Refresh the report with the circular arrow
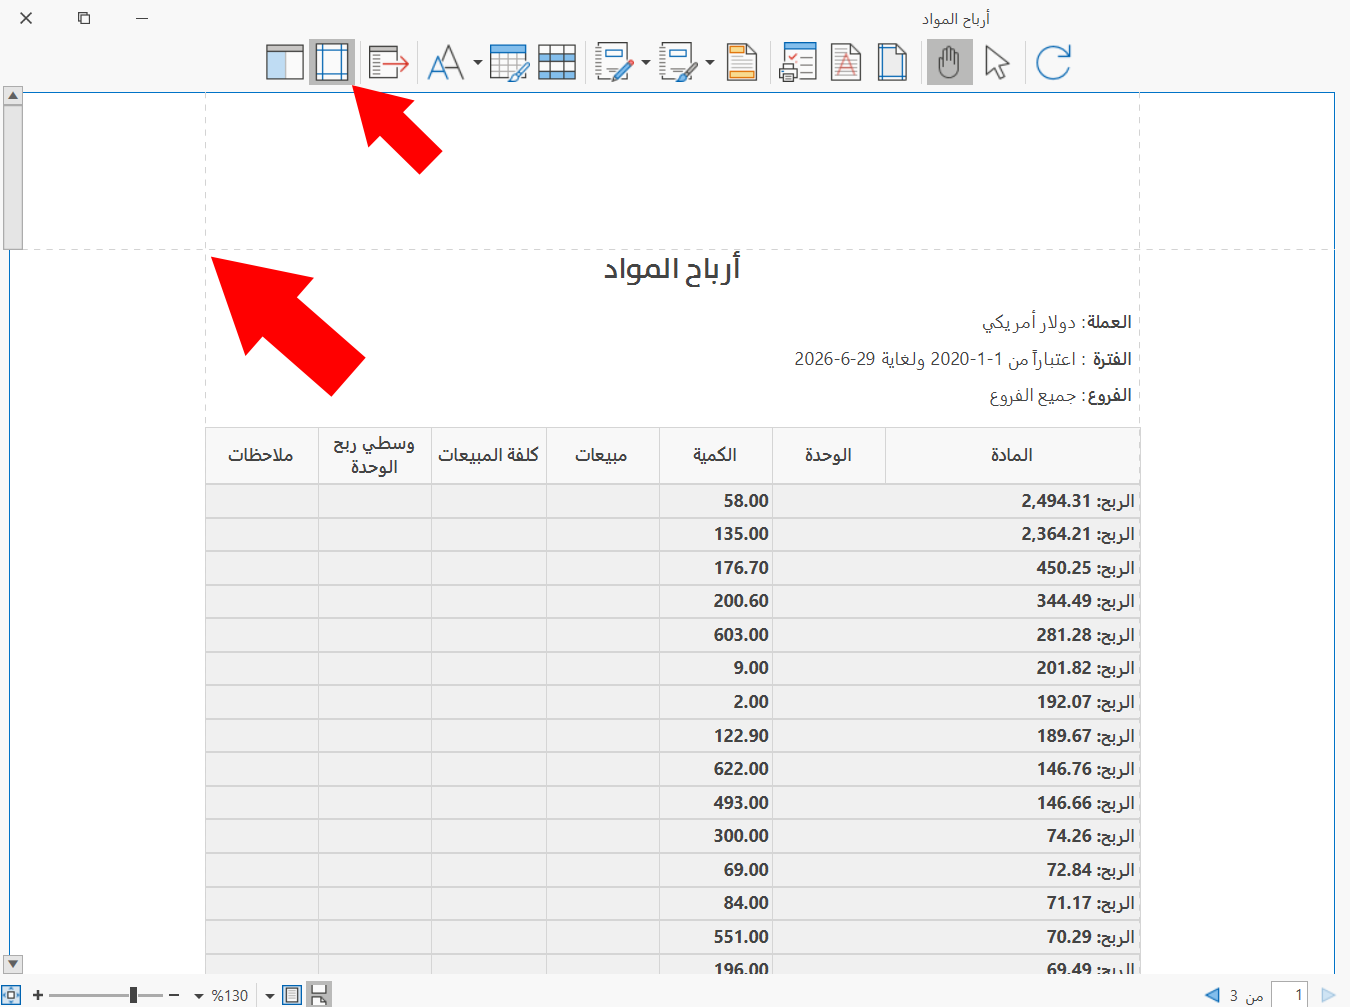This screenshot has height=1007, width=1350. coord(1053,63)
